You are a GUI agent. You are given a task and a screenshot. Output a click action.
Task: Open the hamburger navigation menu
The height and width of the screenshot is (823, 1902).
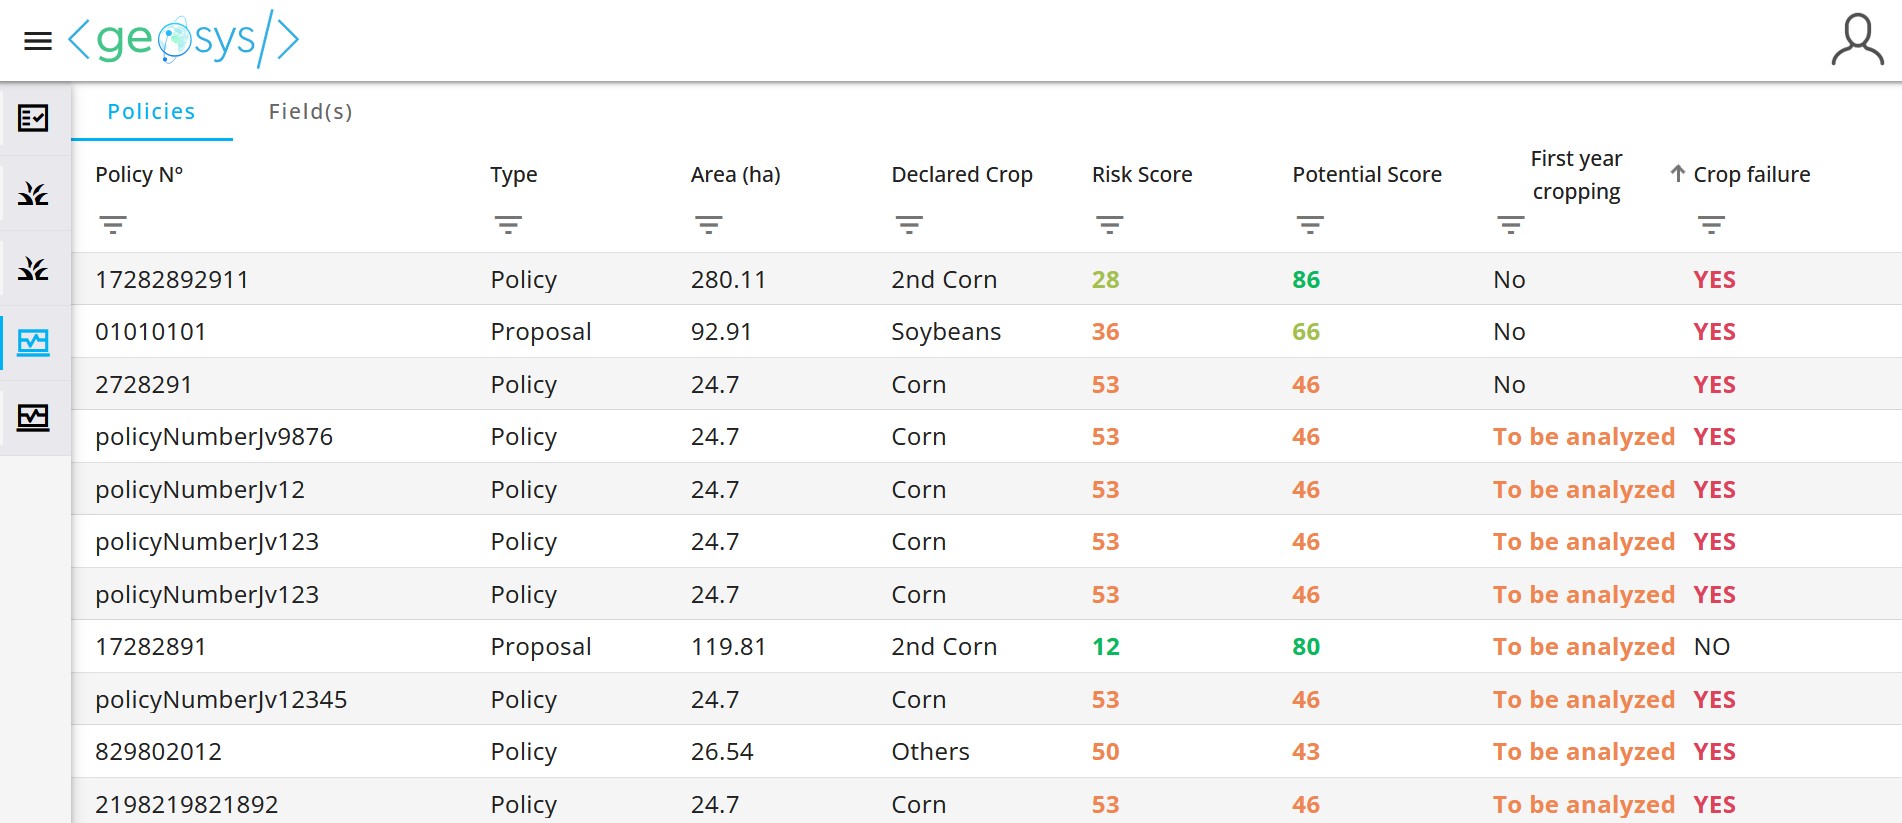(38, 41)
